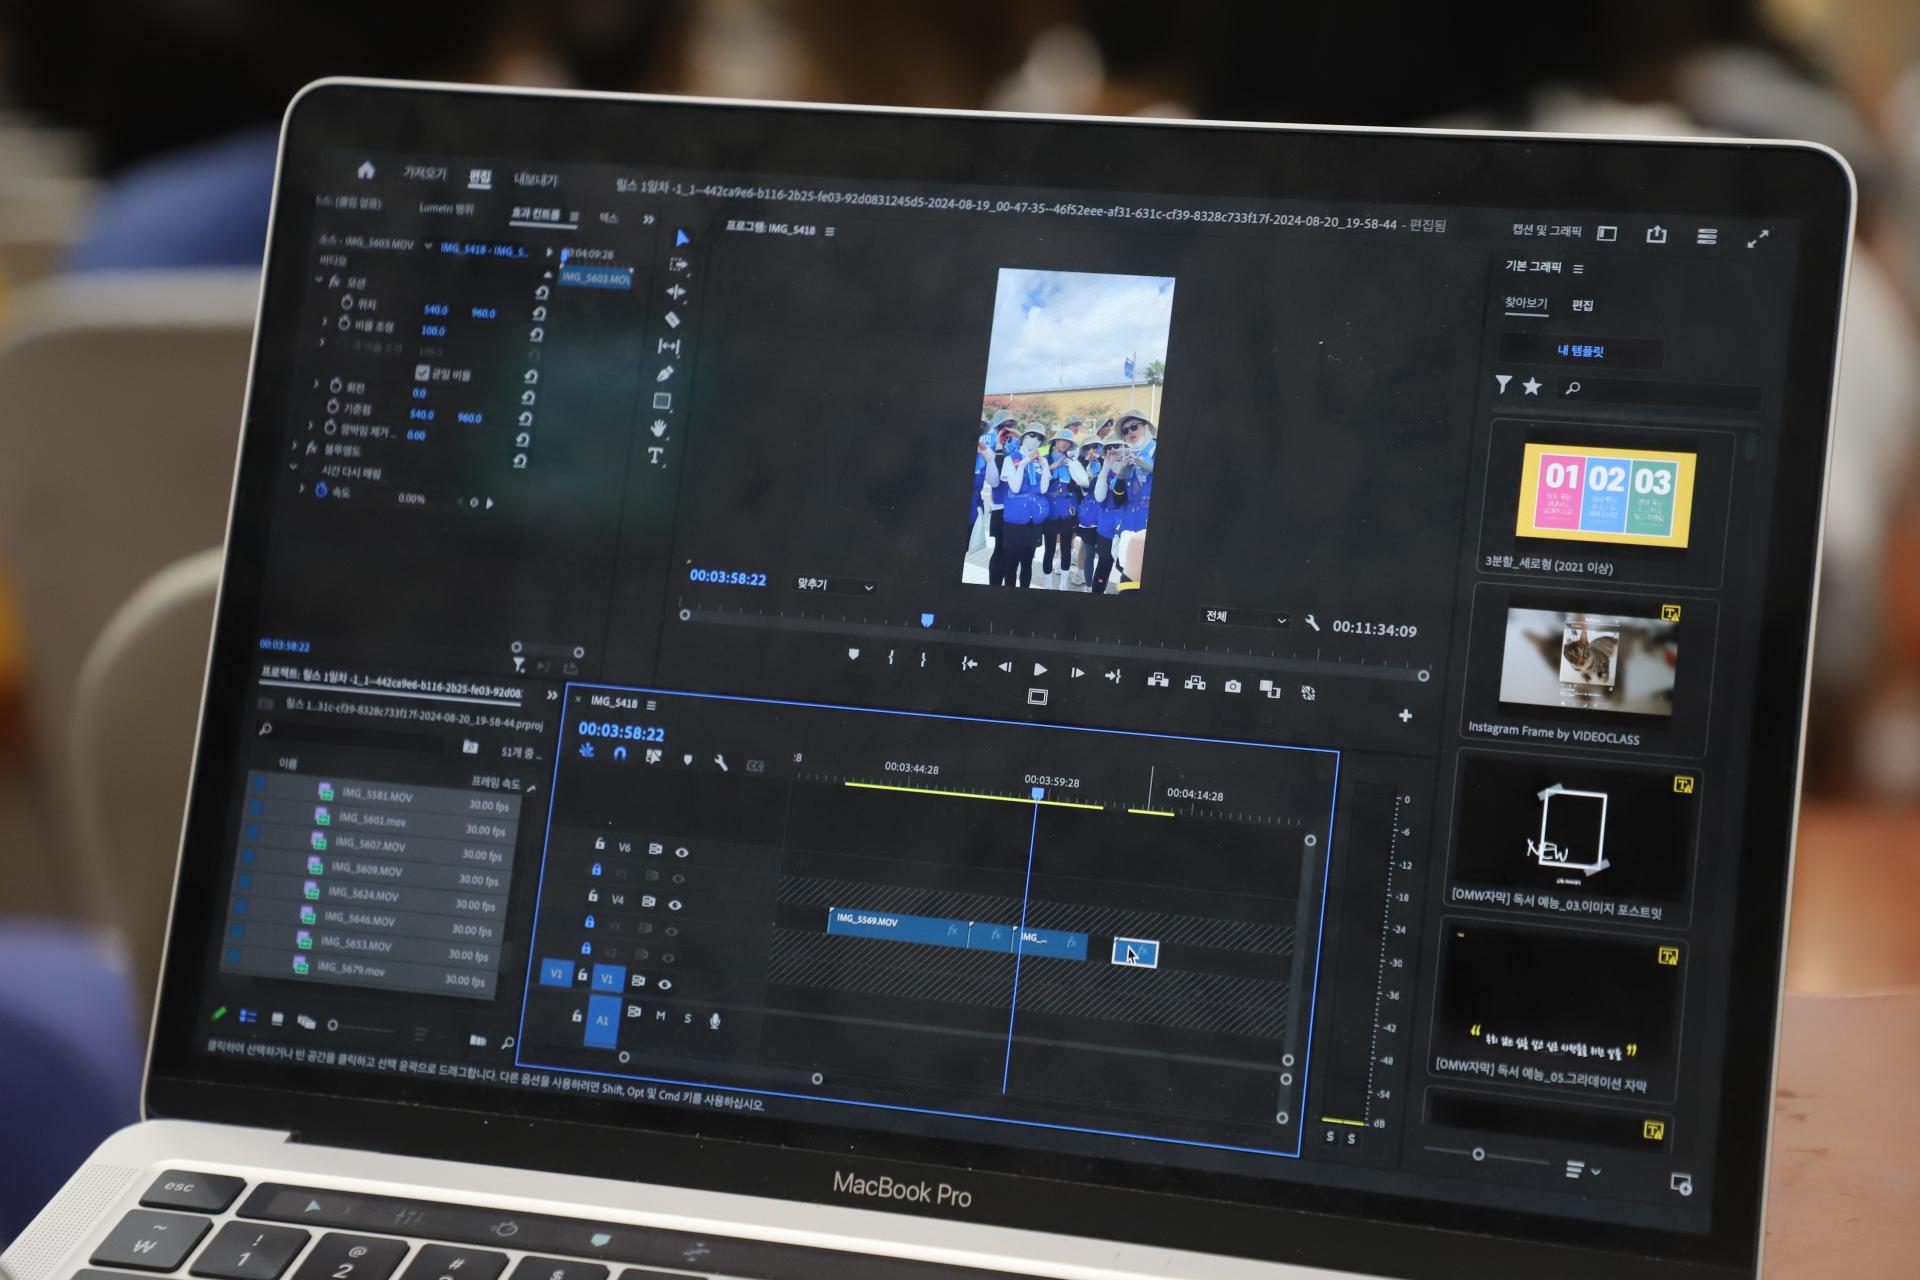The height and width of the screenshot is (1280, 1920).
Task: Select the Rectangle tool
Action: [x=662, y=401]
